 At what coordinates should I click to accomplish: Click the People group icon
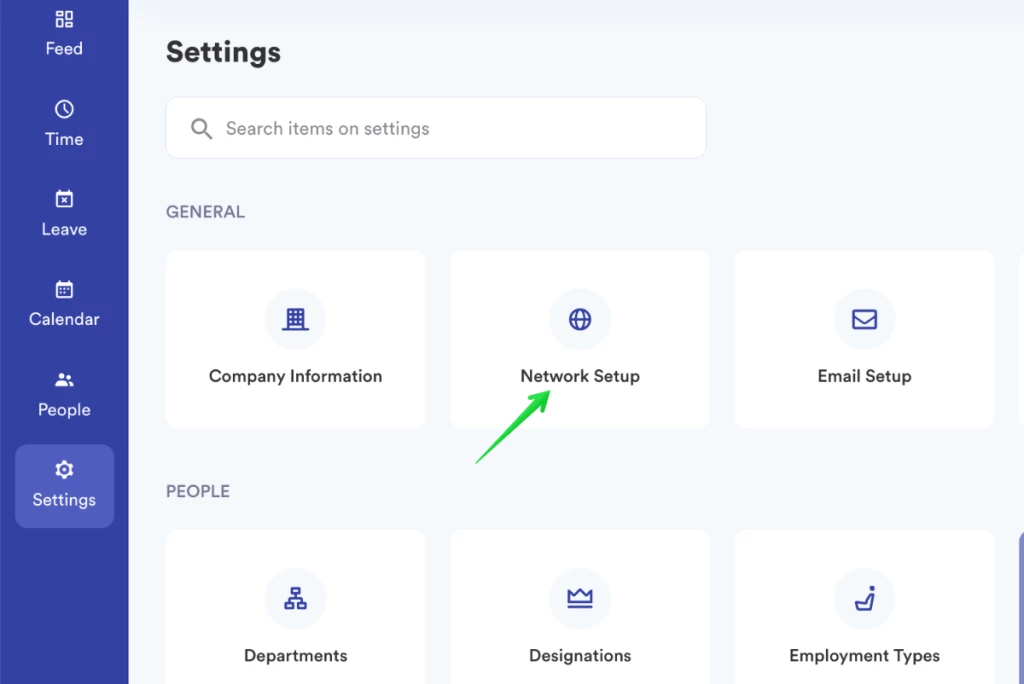click(64, 380)
